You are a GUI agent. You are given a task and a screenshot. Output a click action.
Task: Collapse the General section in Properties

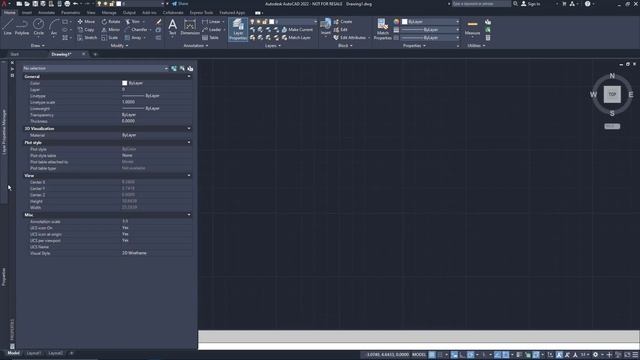189,76
